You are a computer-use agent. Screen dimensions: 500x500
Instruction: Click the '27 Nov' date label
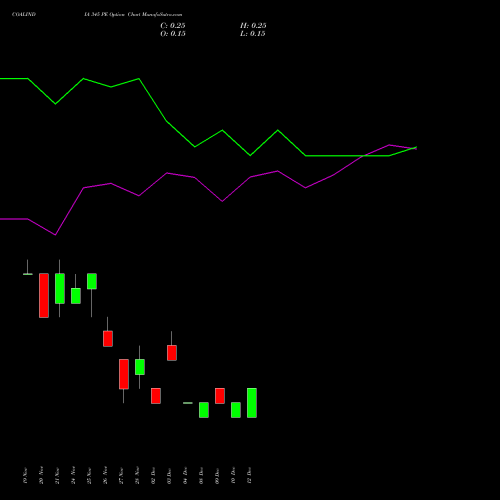(121, 475)
